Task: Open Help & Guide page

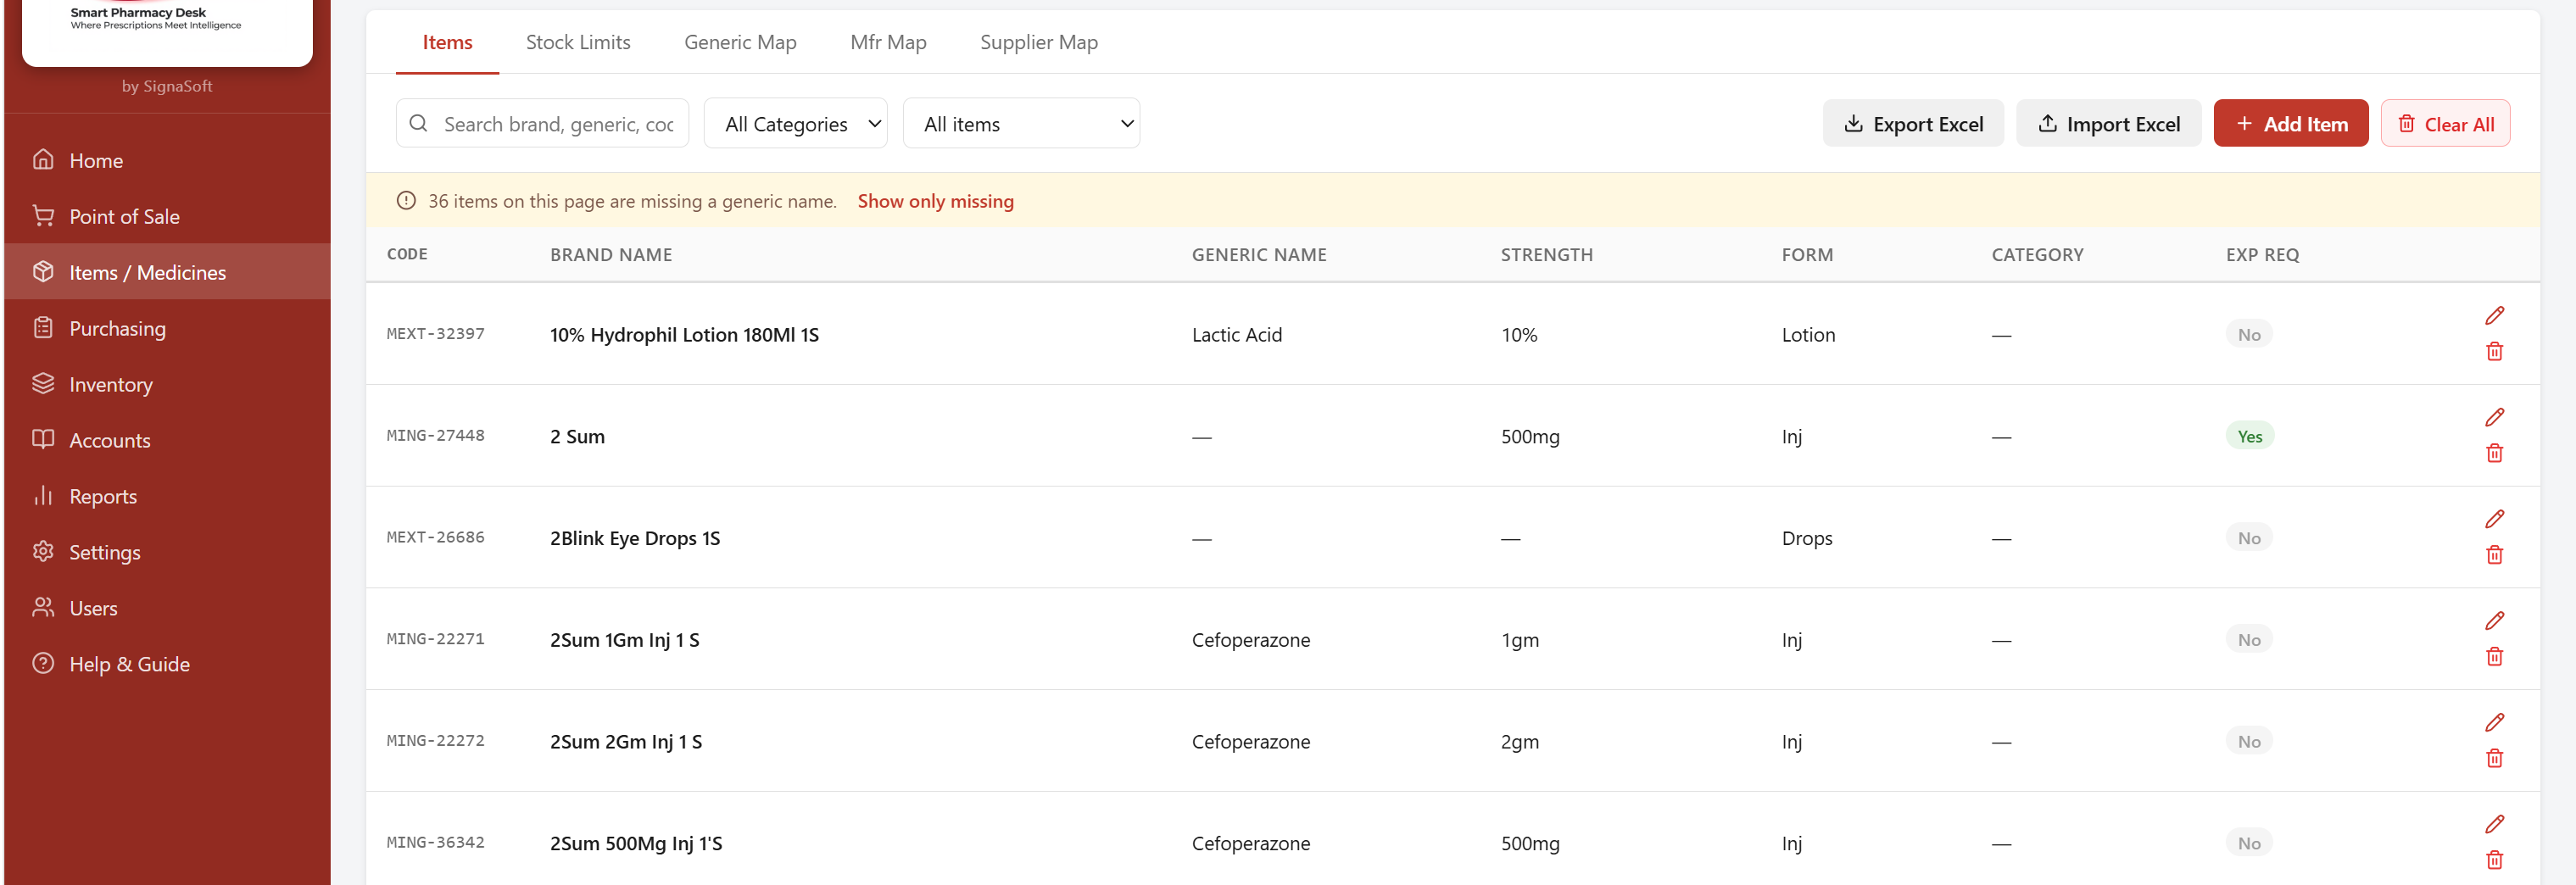Action: pyautogui.click(x=129, y=664)
